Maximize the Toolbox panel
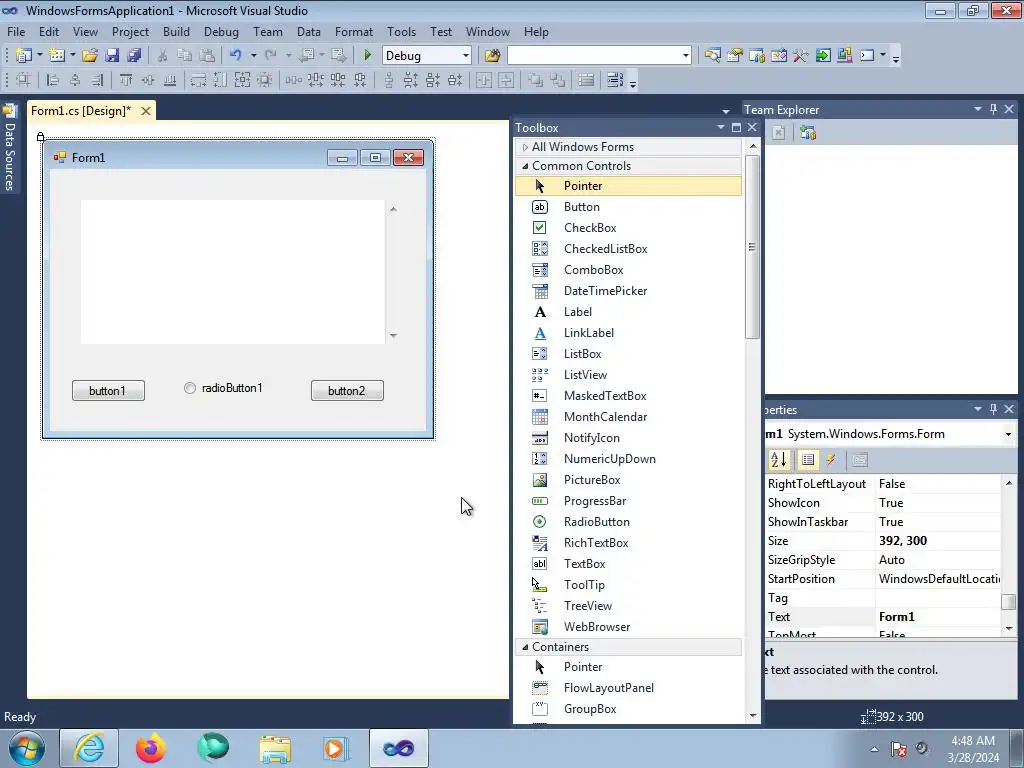1024x768 pixels. click(736, 127)
